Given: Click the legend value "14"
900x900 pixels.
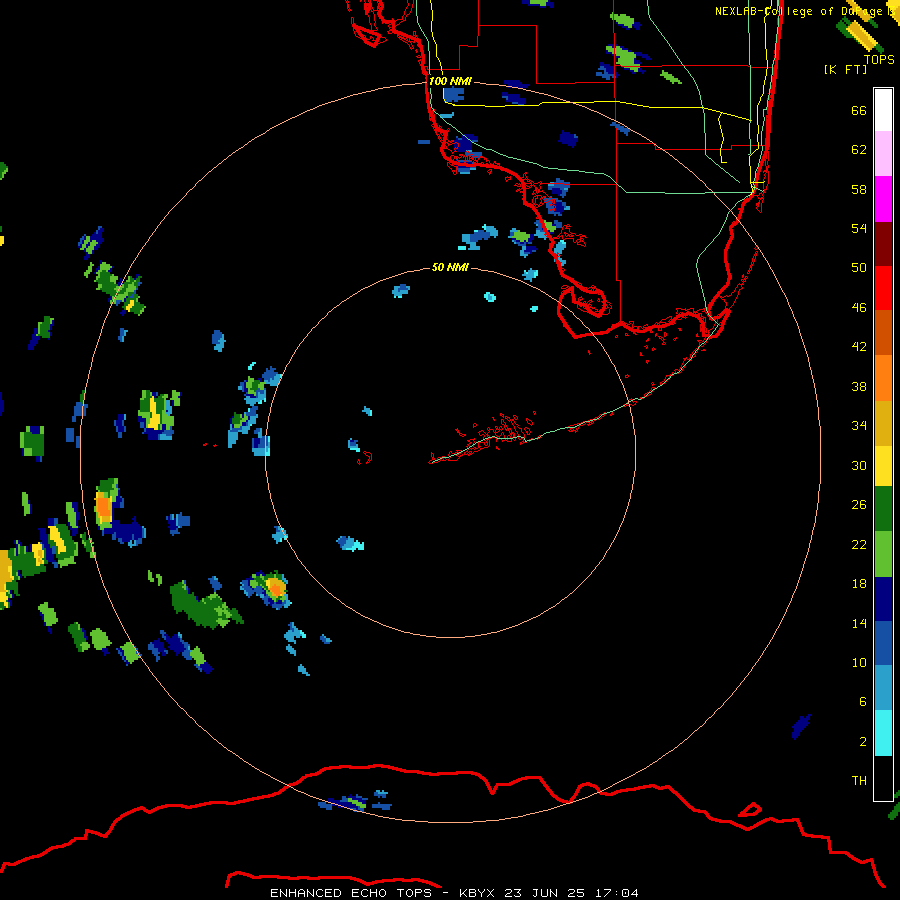Looking at the screenshot, I should click(x=859, y=623).
